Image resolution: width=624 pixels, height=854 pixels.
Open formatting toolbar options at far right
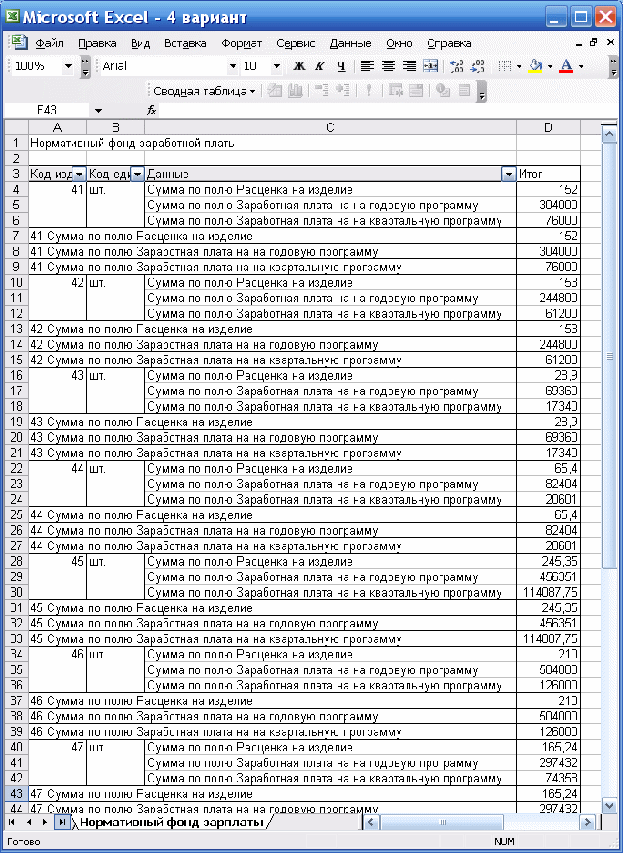click(x=613, y=66)
